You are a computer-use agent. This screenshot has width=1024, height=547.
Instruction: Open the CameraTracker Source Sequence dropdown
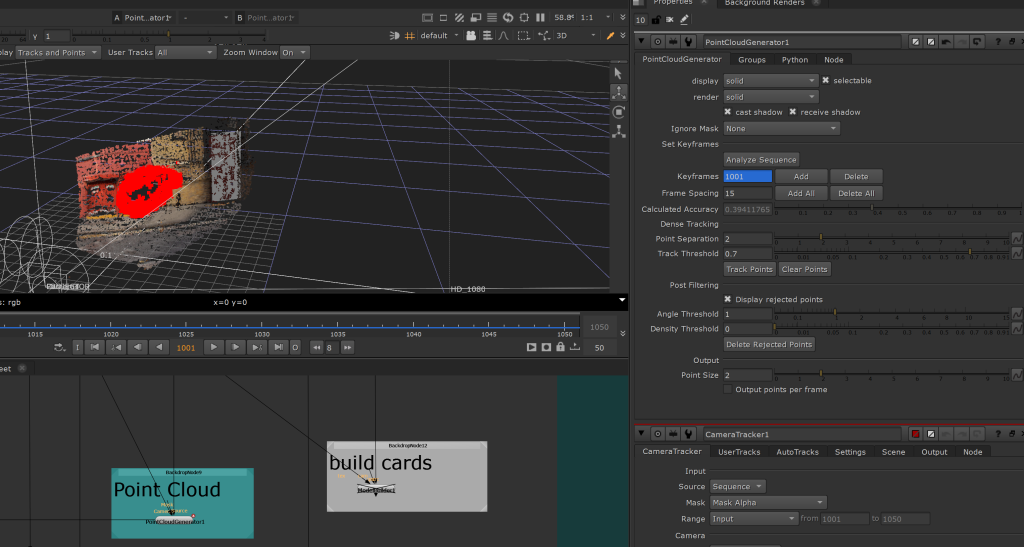pos(737,486)
